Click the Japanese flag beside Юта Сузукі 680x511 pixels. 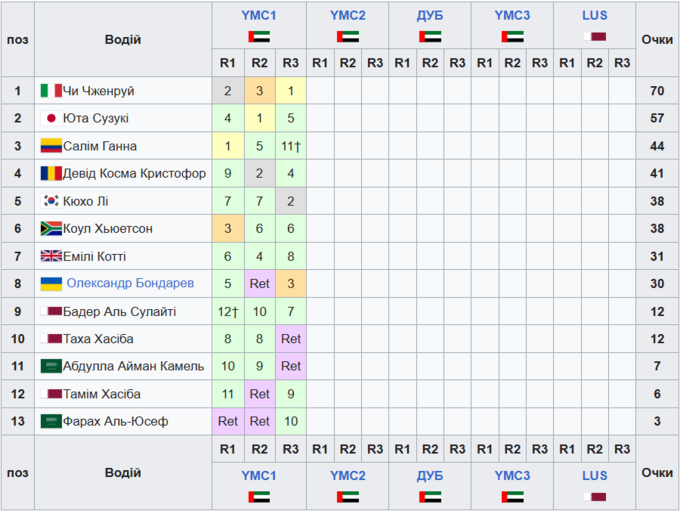51,118
